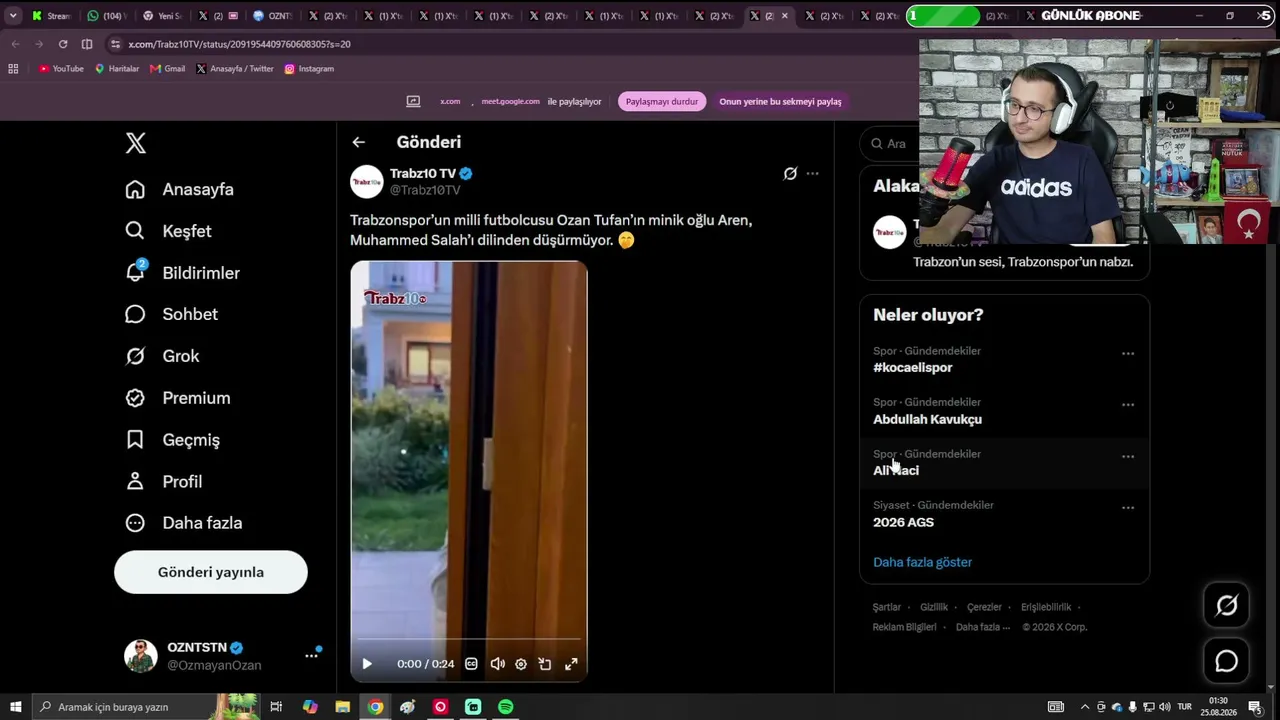
Task: Open options for 2026 AGS trend
Action: pyautogui.click(x=1128, y=508)
